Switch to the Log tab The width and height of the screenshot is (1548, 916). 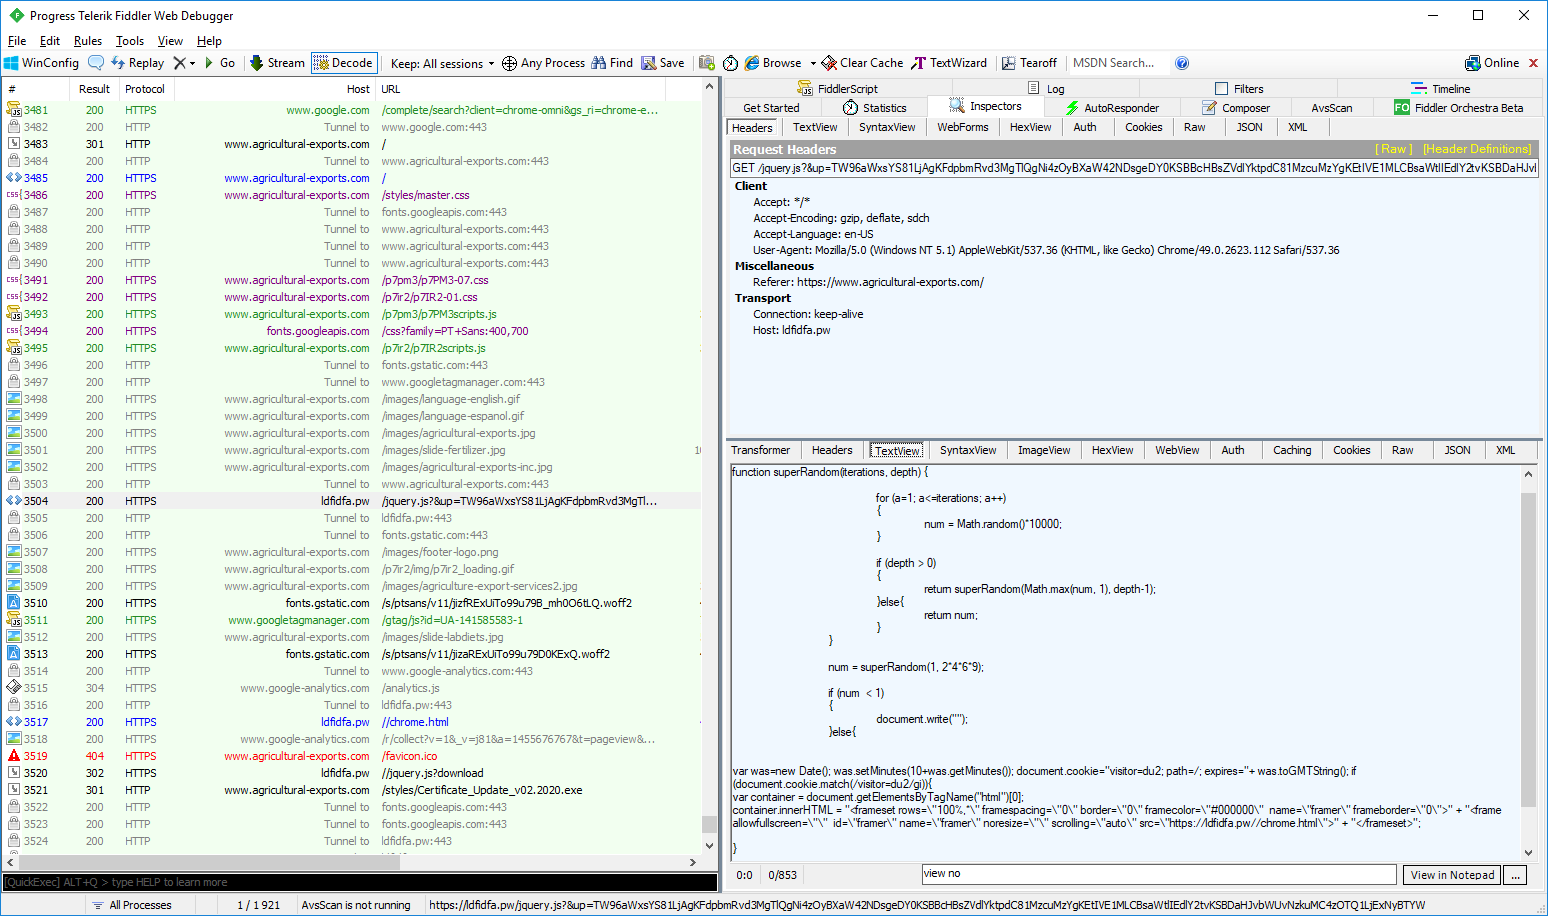[x=1046, y=88]
